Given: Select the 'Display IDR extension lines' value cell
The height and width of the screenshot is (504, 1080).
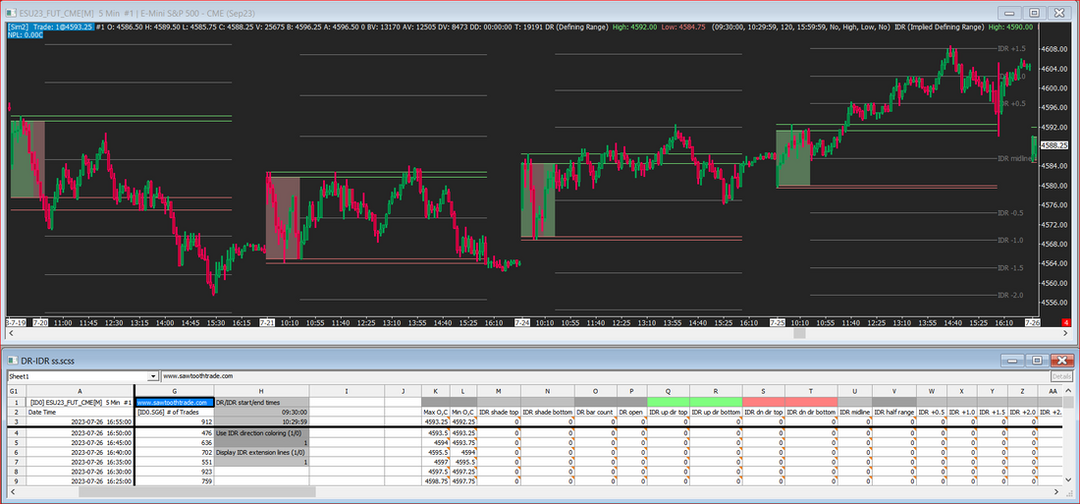Looking at the screenshot, I should 262,463.
